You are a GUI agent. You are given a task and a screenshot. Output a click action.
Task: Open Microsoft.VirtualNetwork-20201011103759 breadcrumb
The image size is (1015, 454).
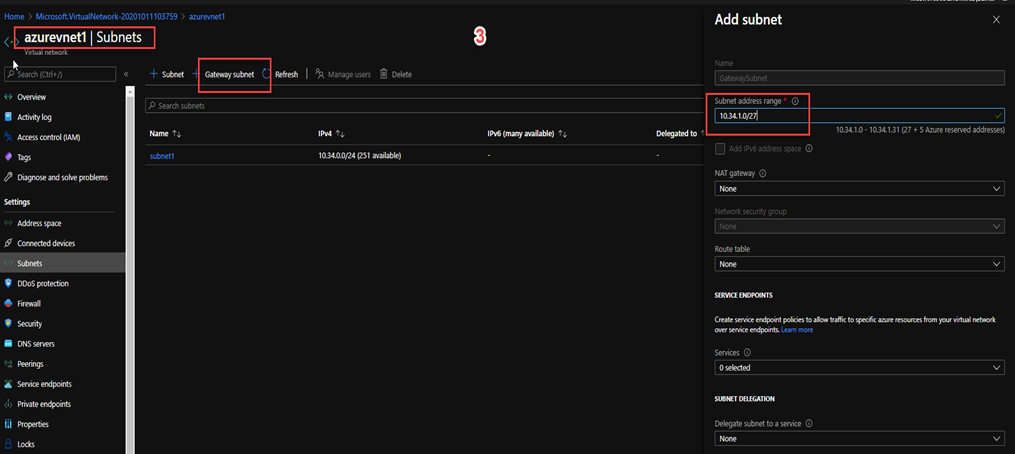click(106, 16)
